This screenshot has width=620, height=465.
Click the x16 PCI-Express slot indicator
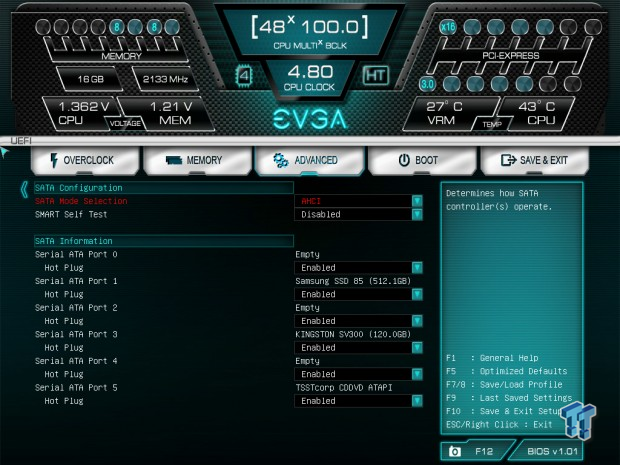click(x=448, y=27)
